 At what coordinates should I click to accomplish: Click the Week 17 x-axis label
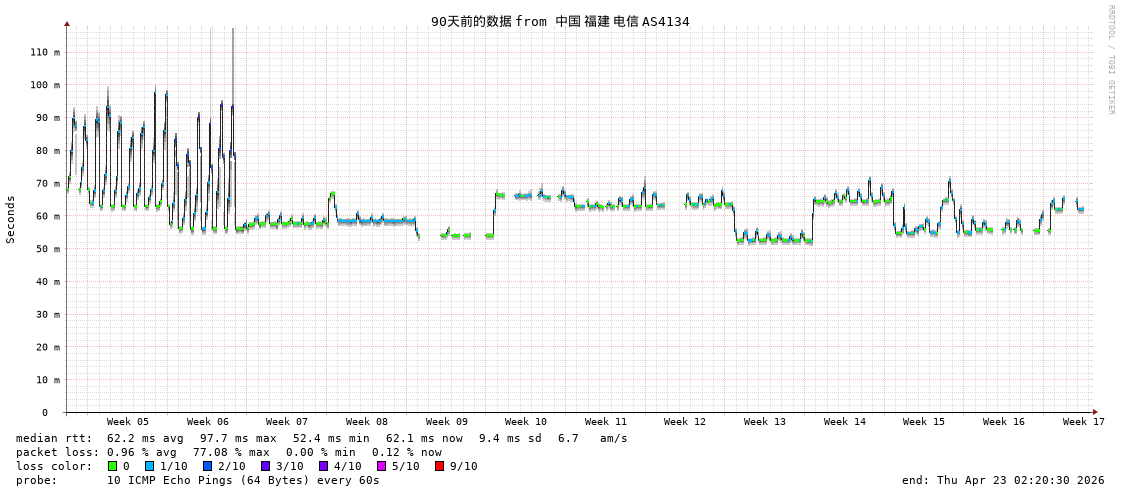pyautogui.click(x=1083, y=422)
